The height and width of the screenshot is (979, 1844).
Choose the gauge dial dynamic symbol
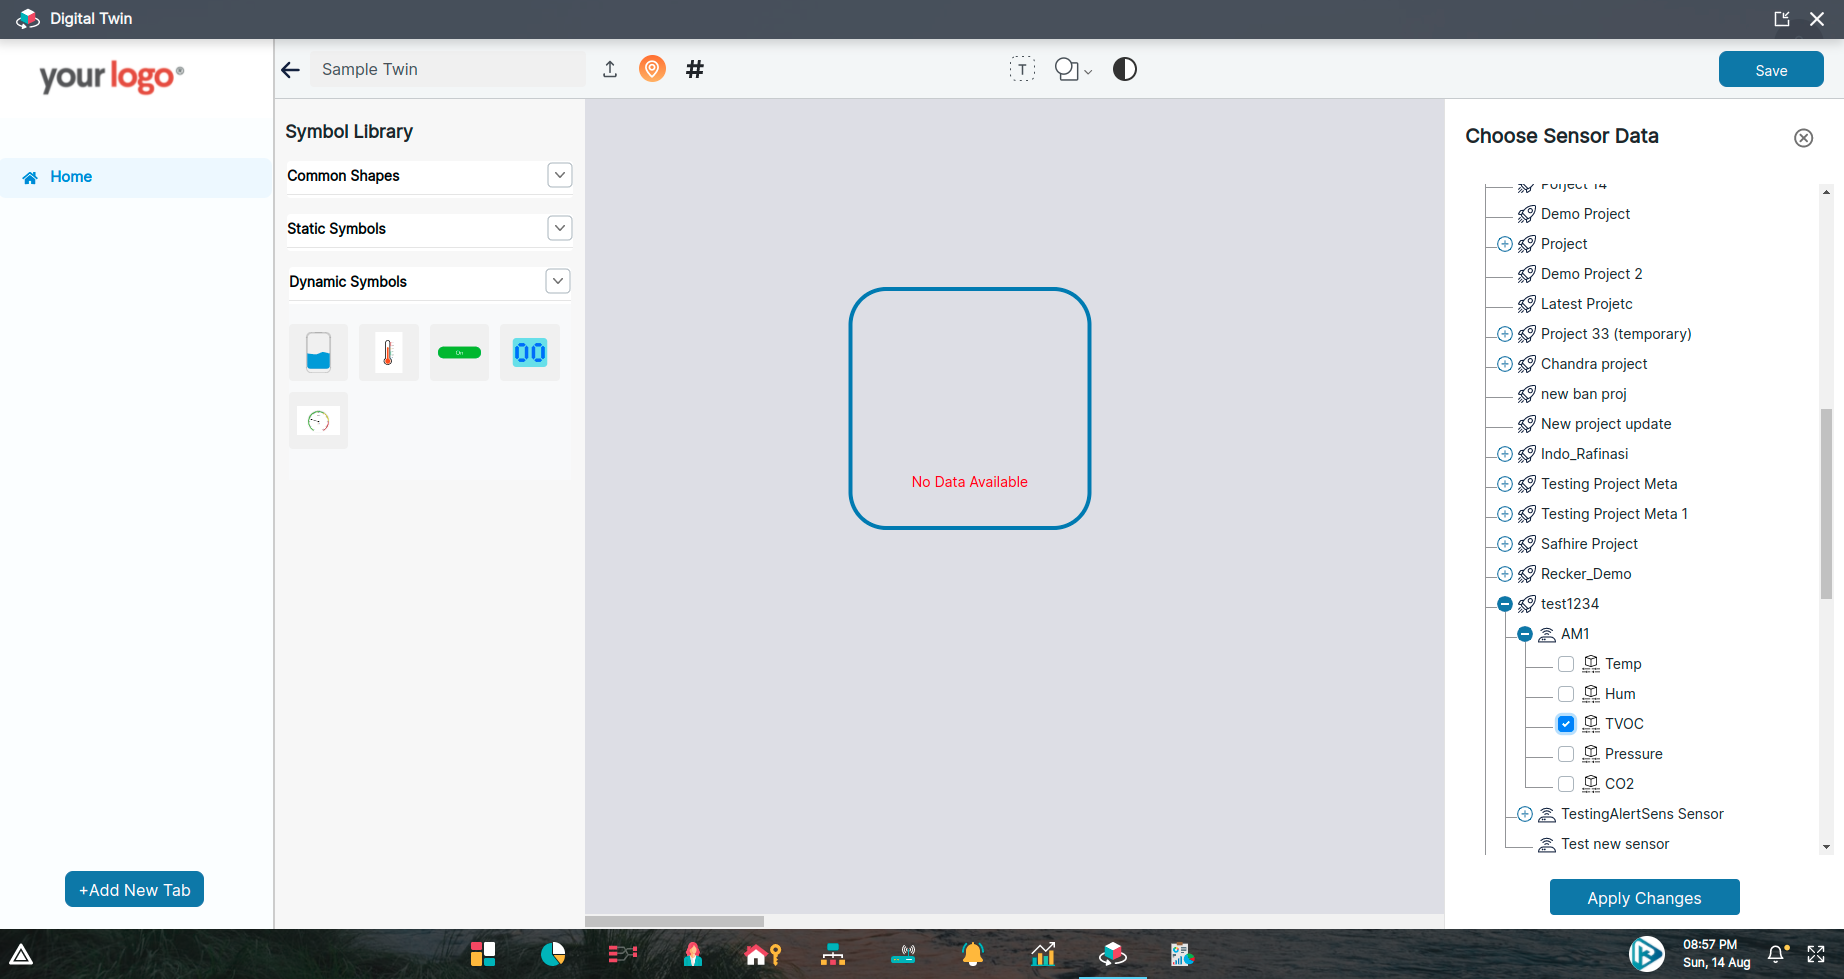tap(317, 420)
